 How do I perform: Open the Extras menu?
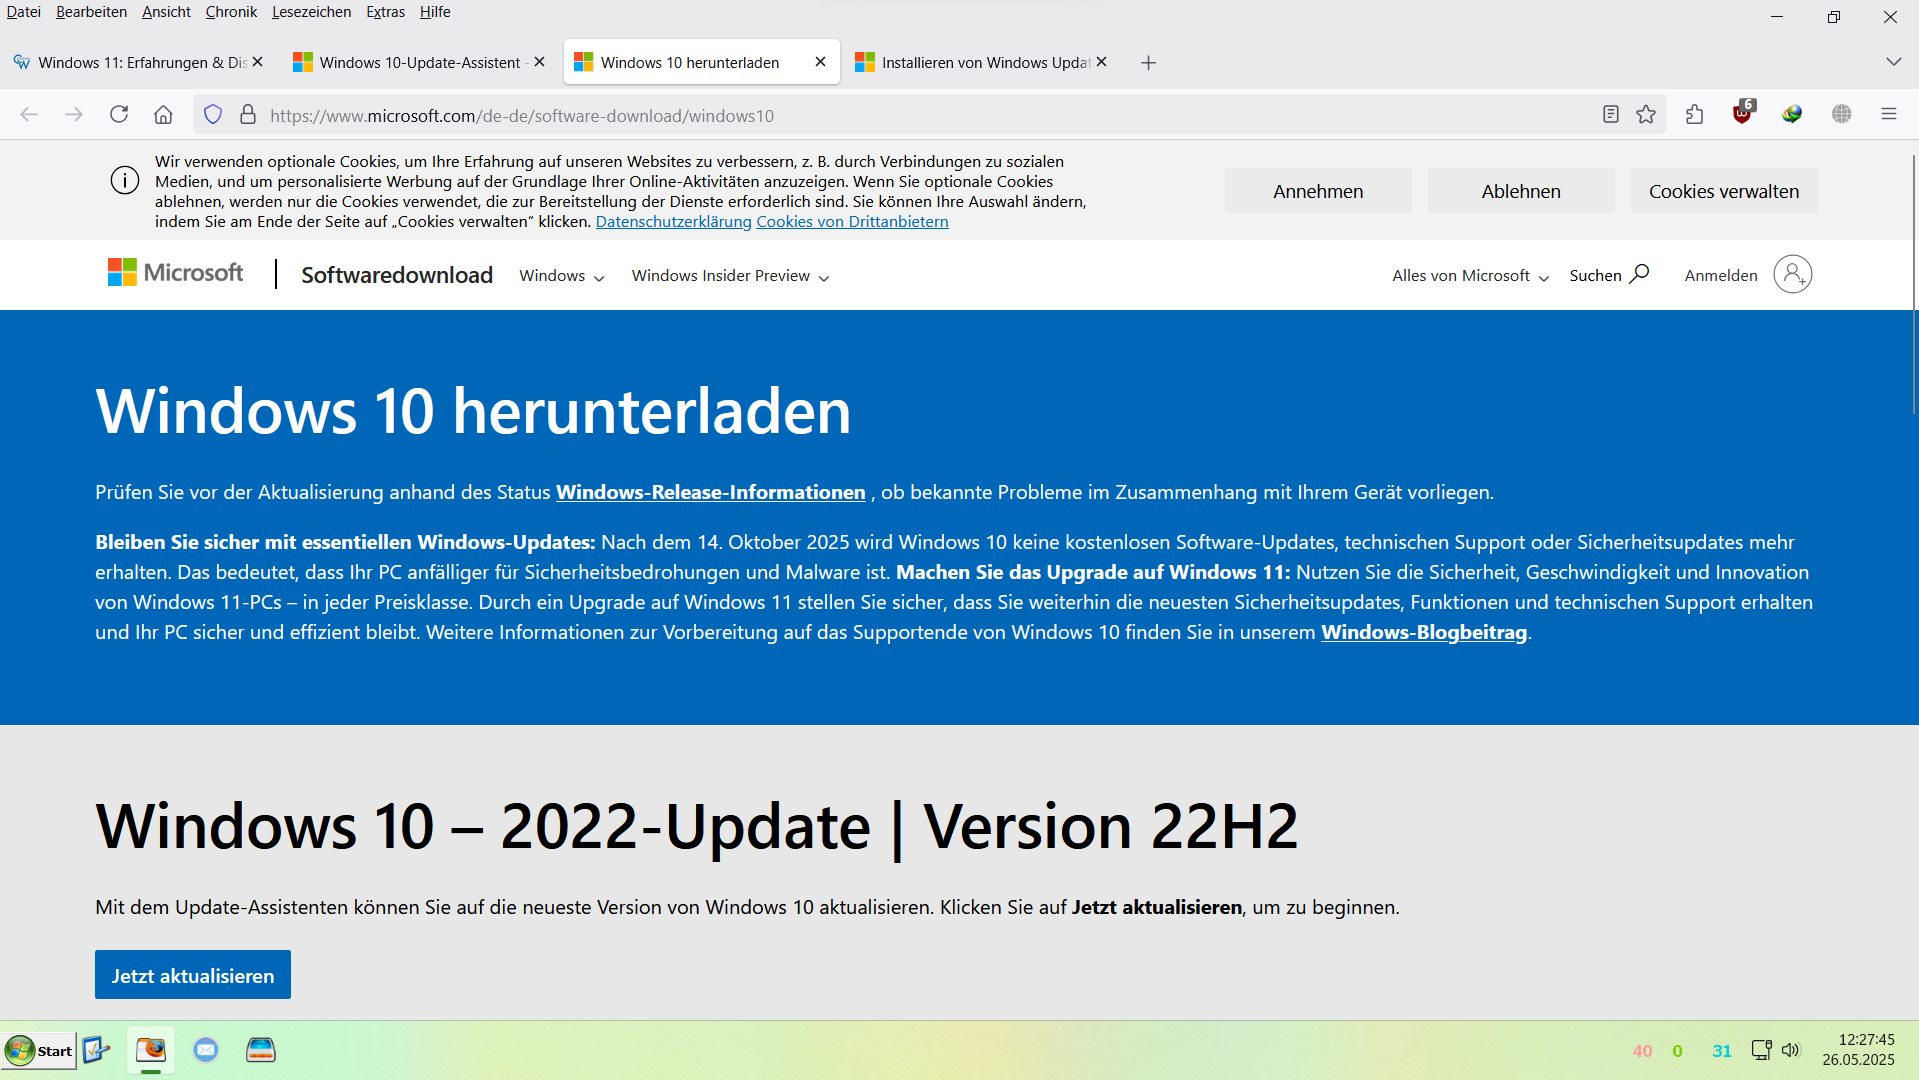385,12
